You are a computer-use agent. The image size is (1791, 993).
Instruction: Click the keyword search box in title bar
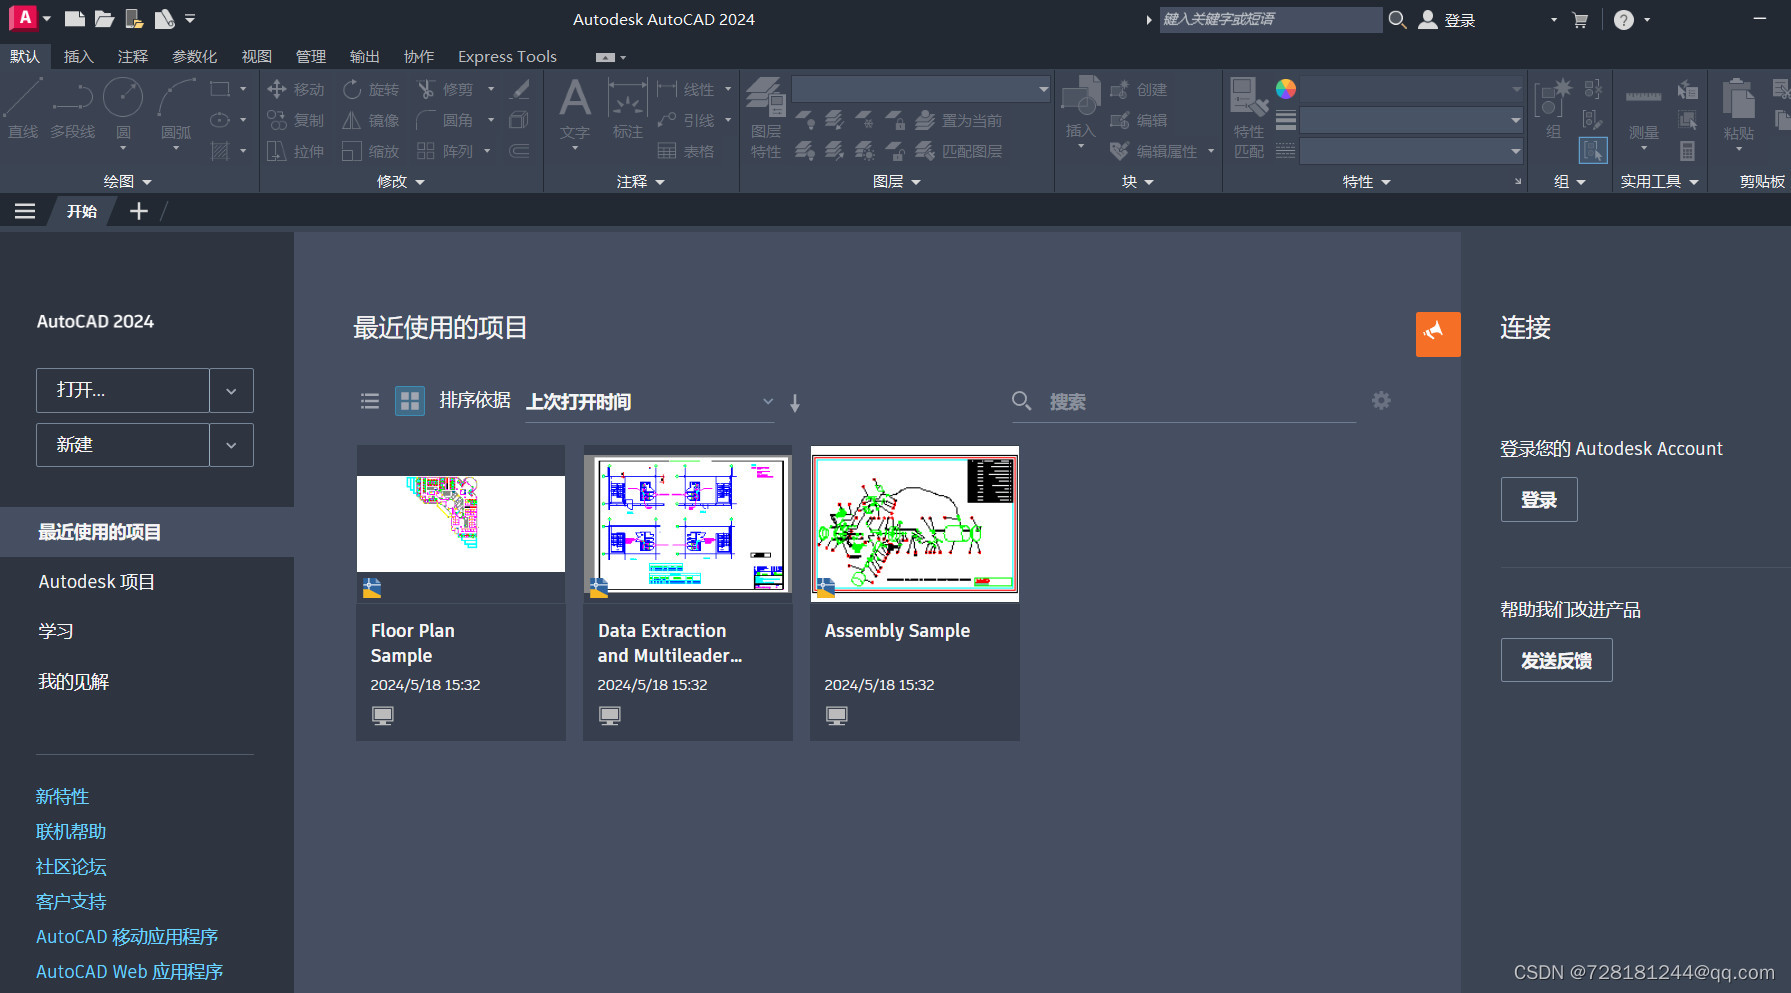(x=1270, y=20)
